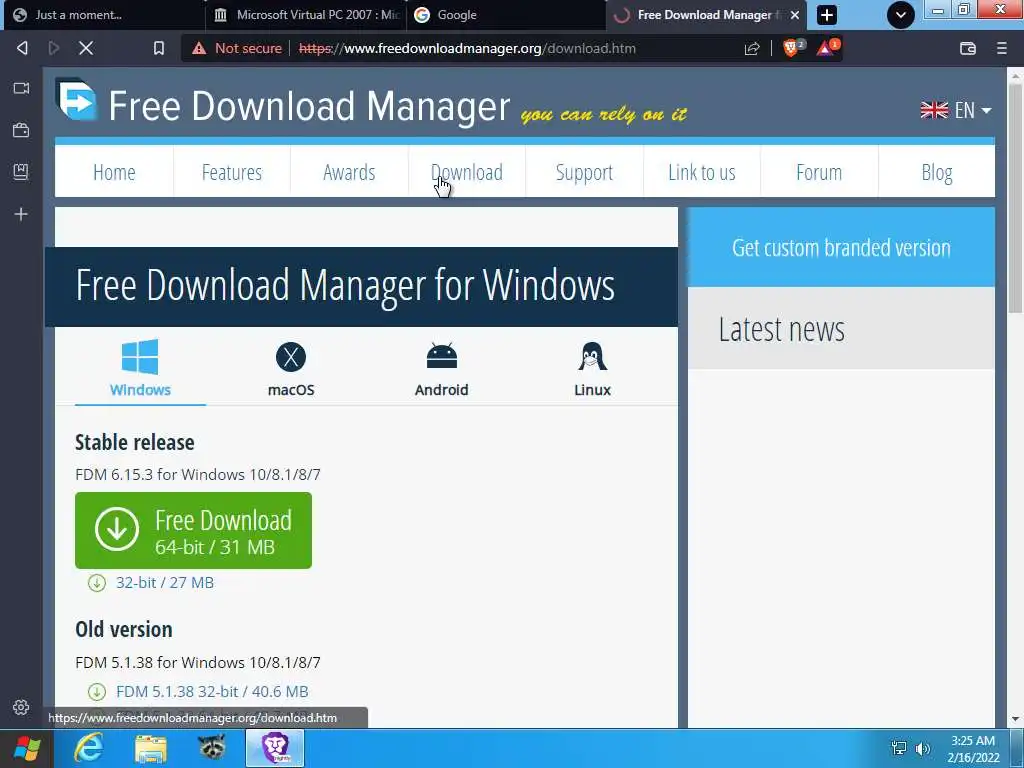Image resolution: width=1024 pixels, height=768 pixels.
Task: Open the sidebar settings gear
Action: pyautogui.click(x=21, y=707)
